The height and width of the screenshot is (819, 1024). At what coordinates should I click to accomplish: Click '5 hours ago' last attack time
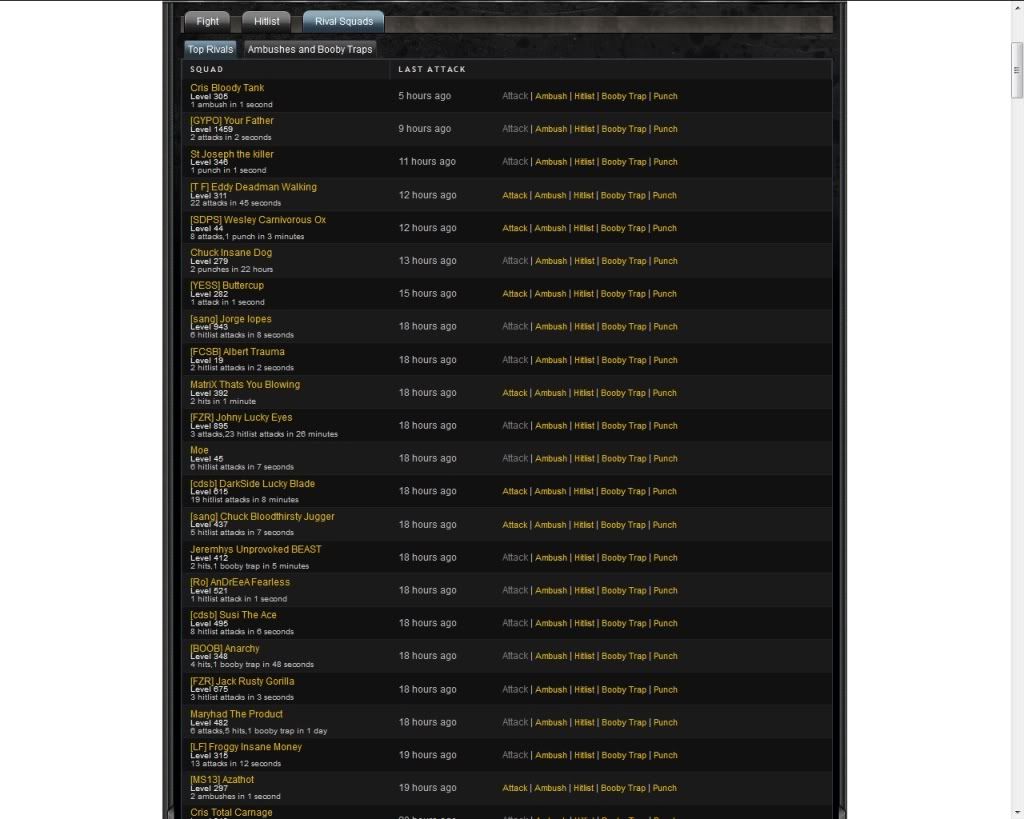pos(424,95)
